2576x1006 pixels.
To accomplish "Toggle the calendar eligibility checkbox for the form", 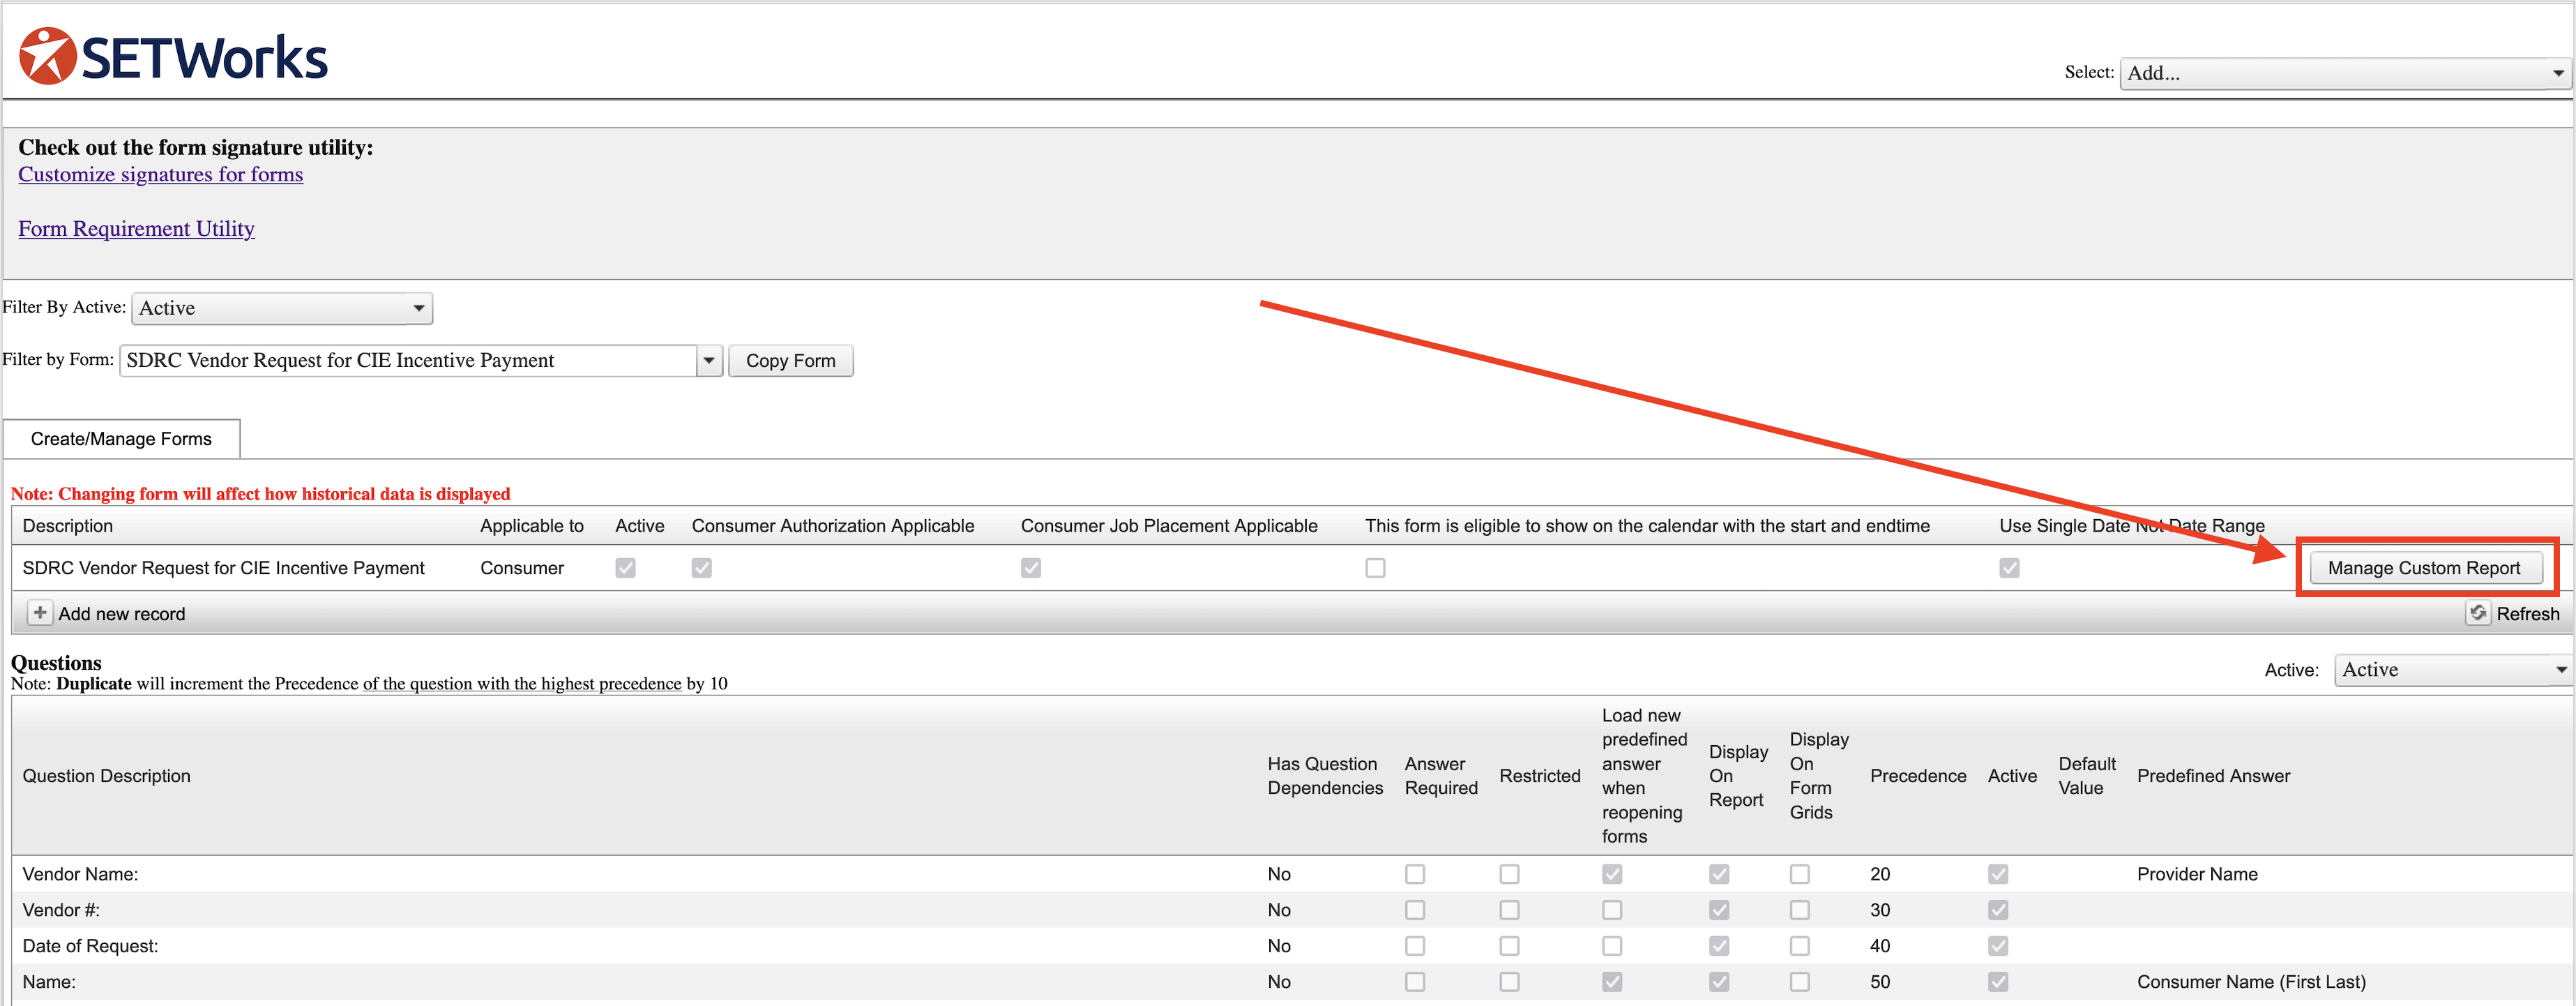I will pyautogui.click(x=1375, y=568).
